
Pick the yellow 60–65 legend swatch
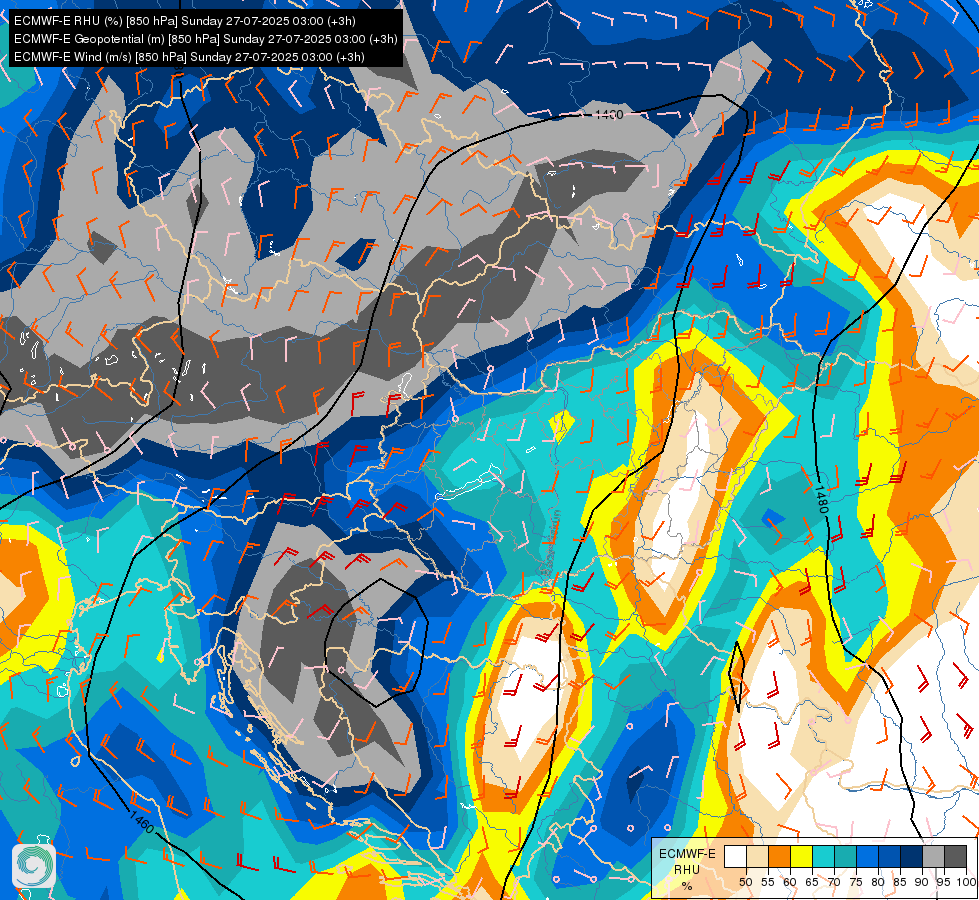[x=801, y=856]
